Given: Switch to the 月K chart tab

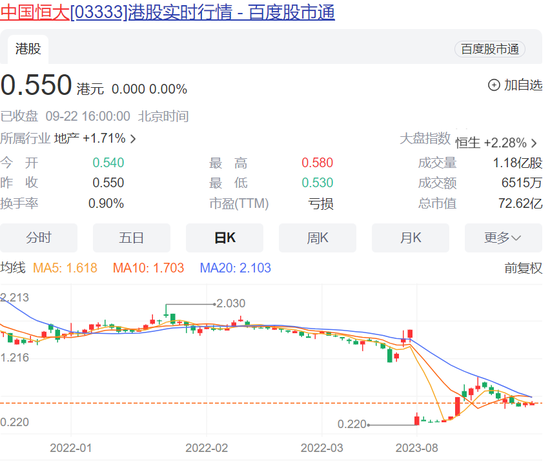Looking at the screenshot, I should click(x=410, y=238).
